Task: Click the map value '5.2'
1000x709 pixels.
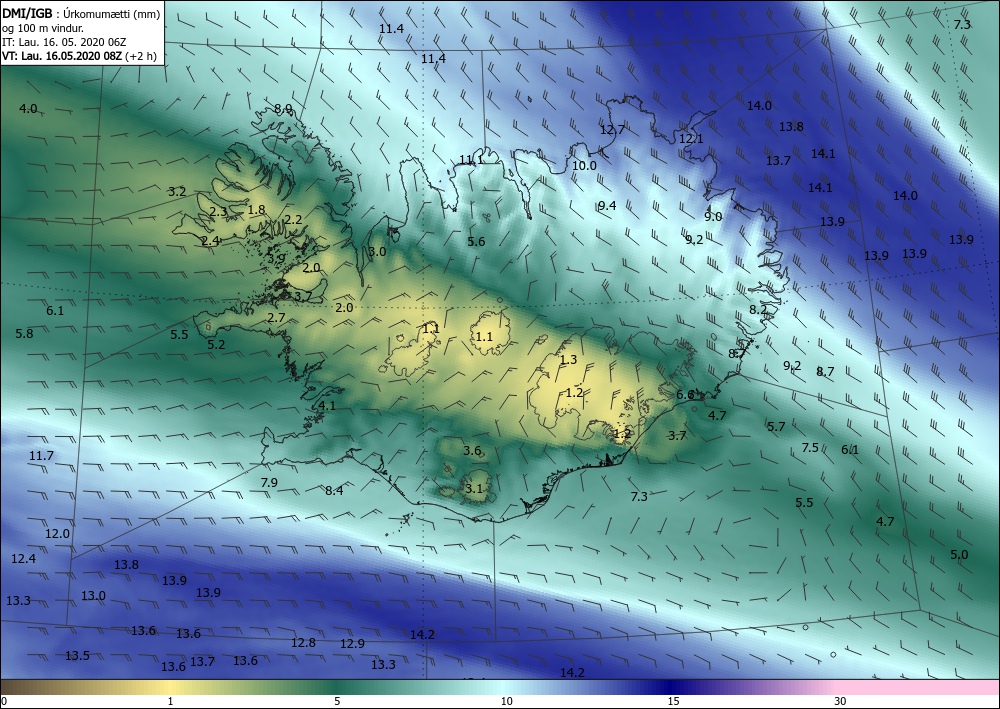Action: point(216,344)
